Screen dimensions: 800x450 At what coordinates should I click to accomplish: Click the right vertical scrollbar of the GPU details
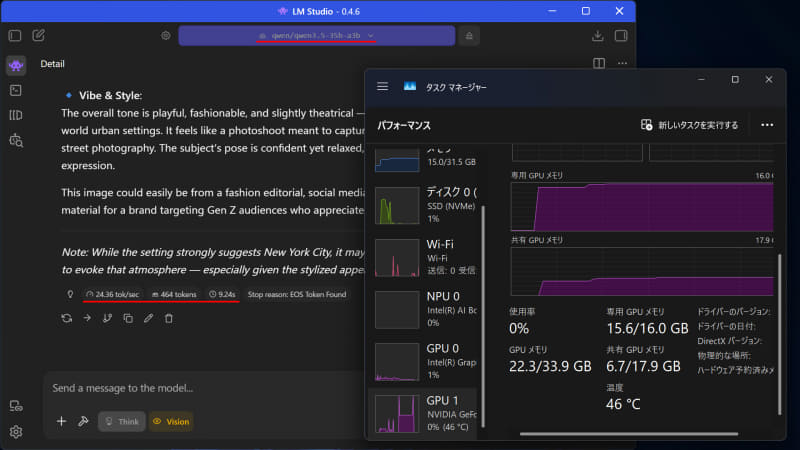(x=779, y=334)
